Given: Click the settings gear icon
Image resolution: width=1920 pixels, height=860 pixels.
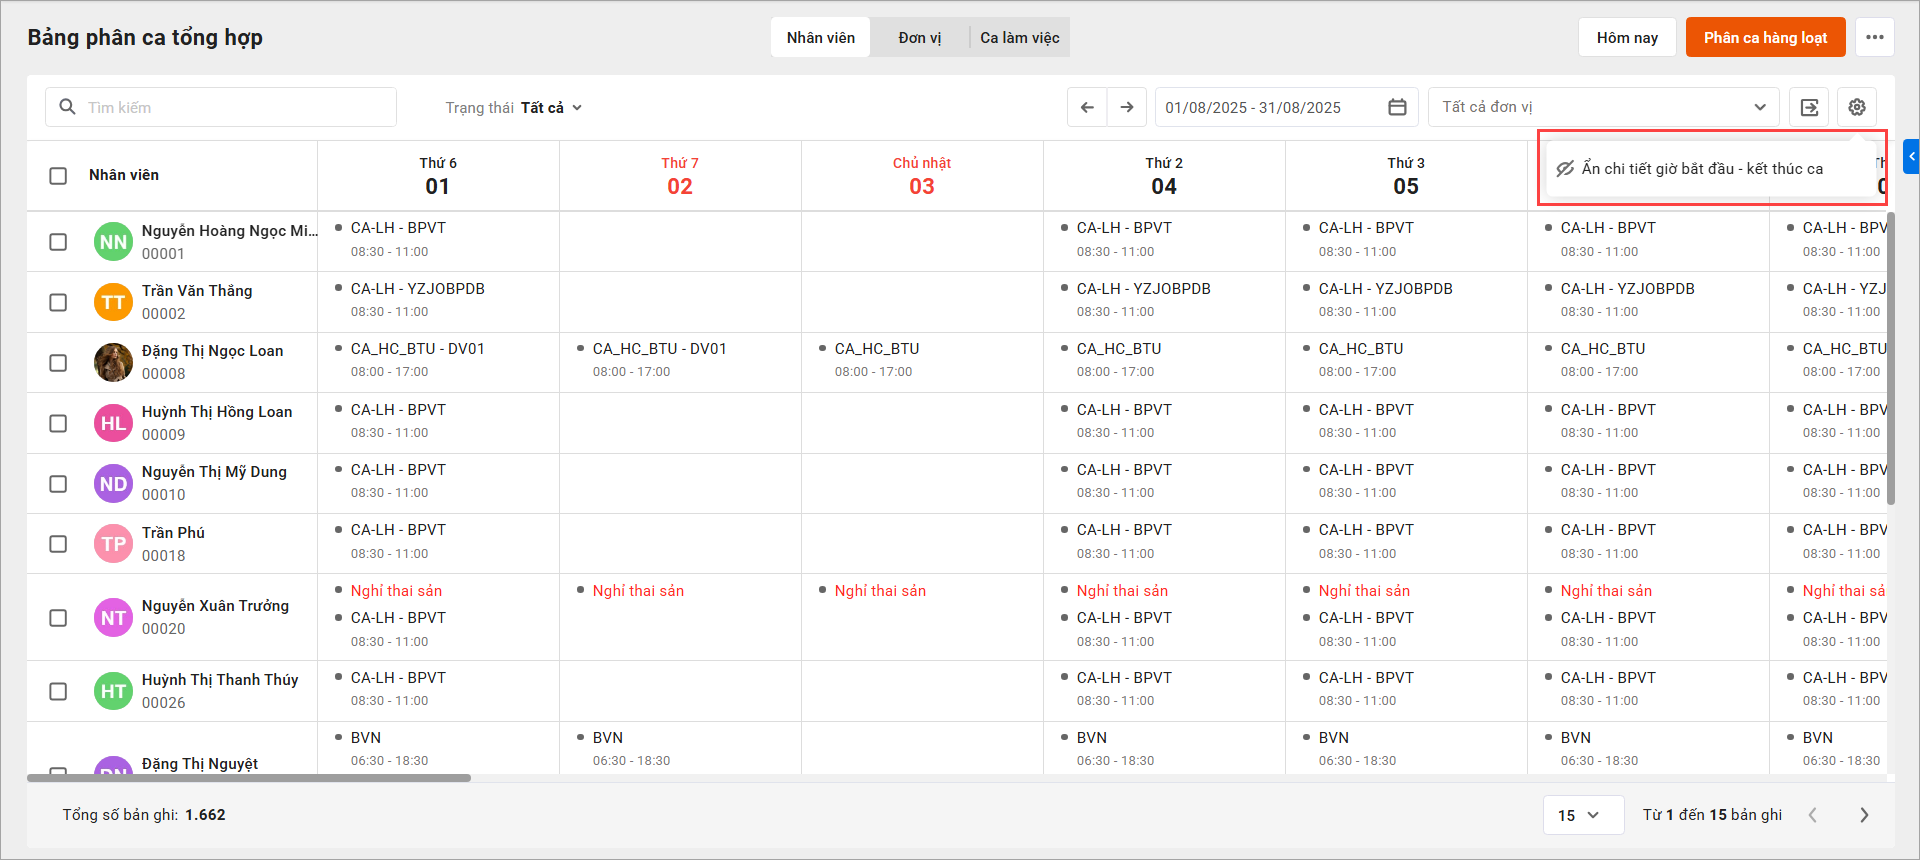Looking at the screenshot, I should pos(1857,107).
